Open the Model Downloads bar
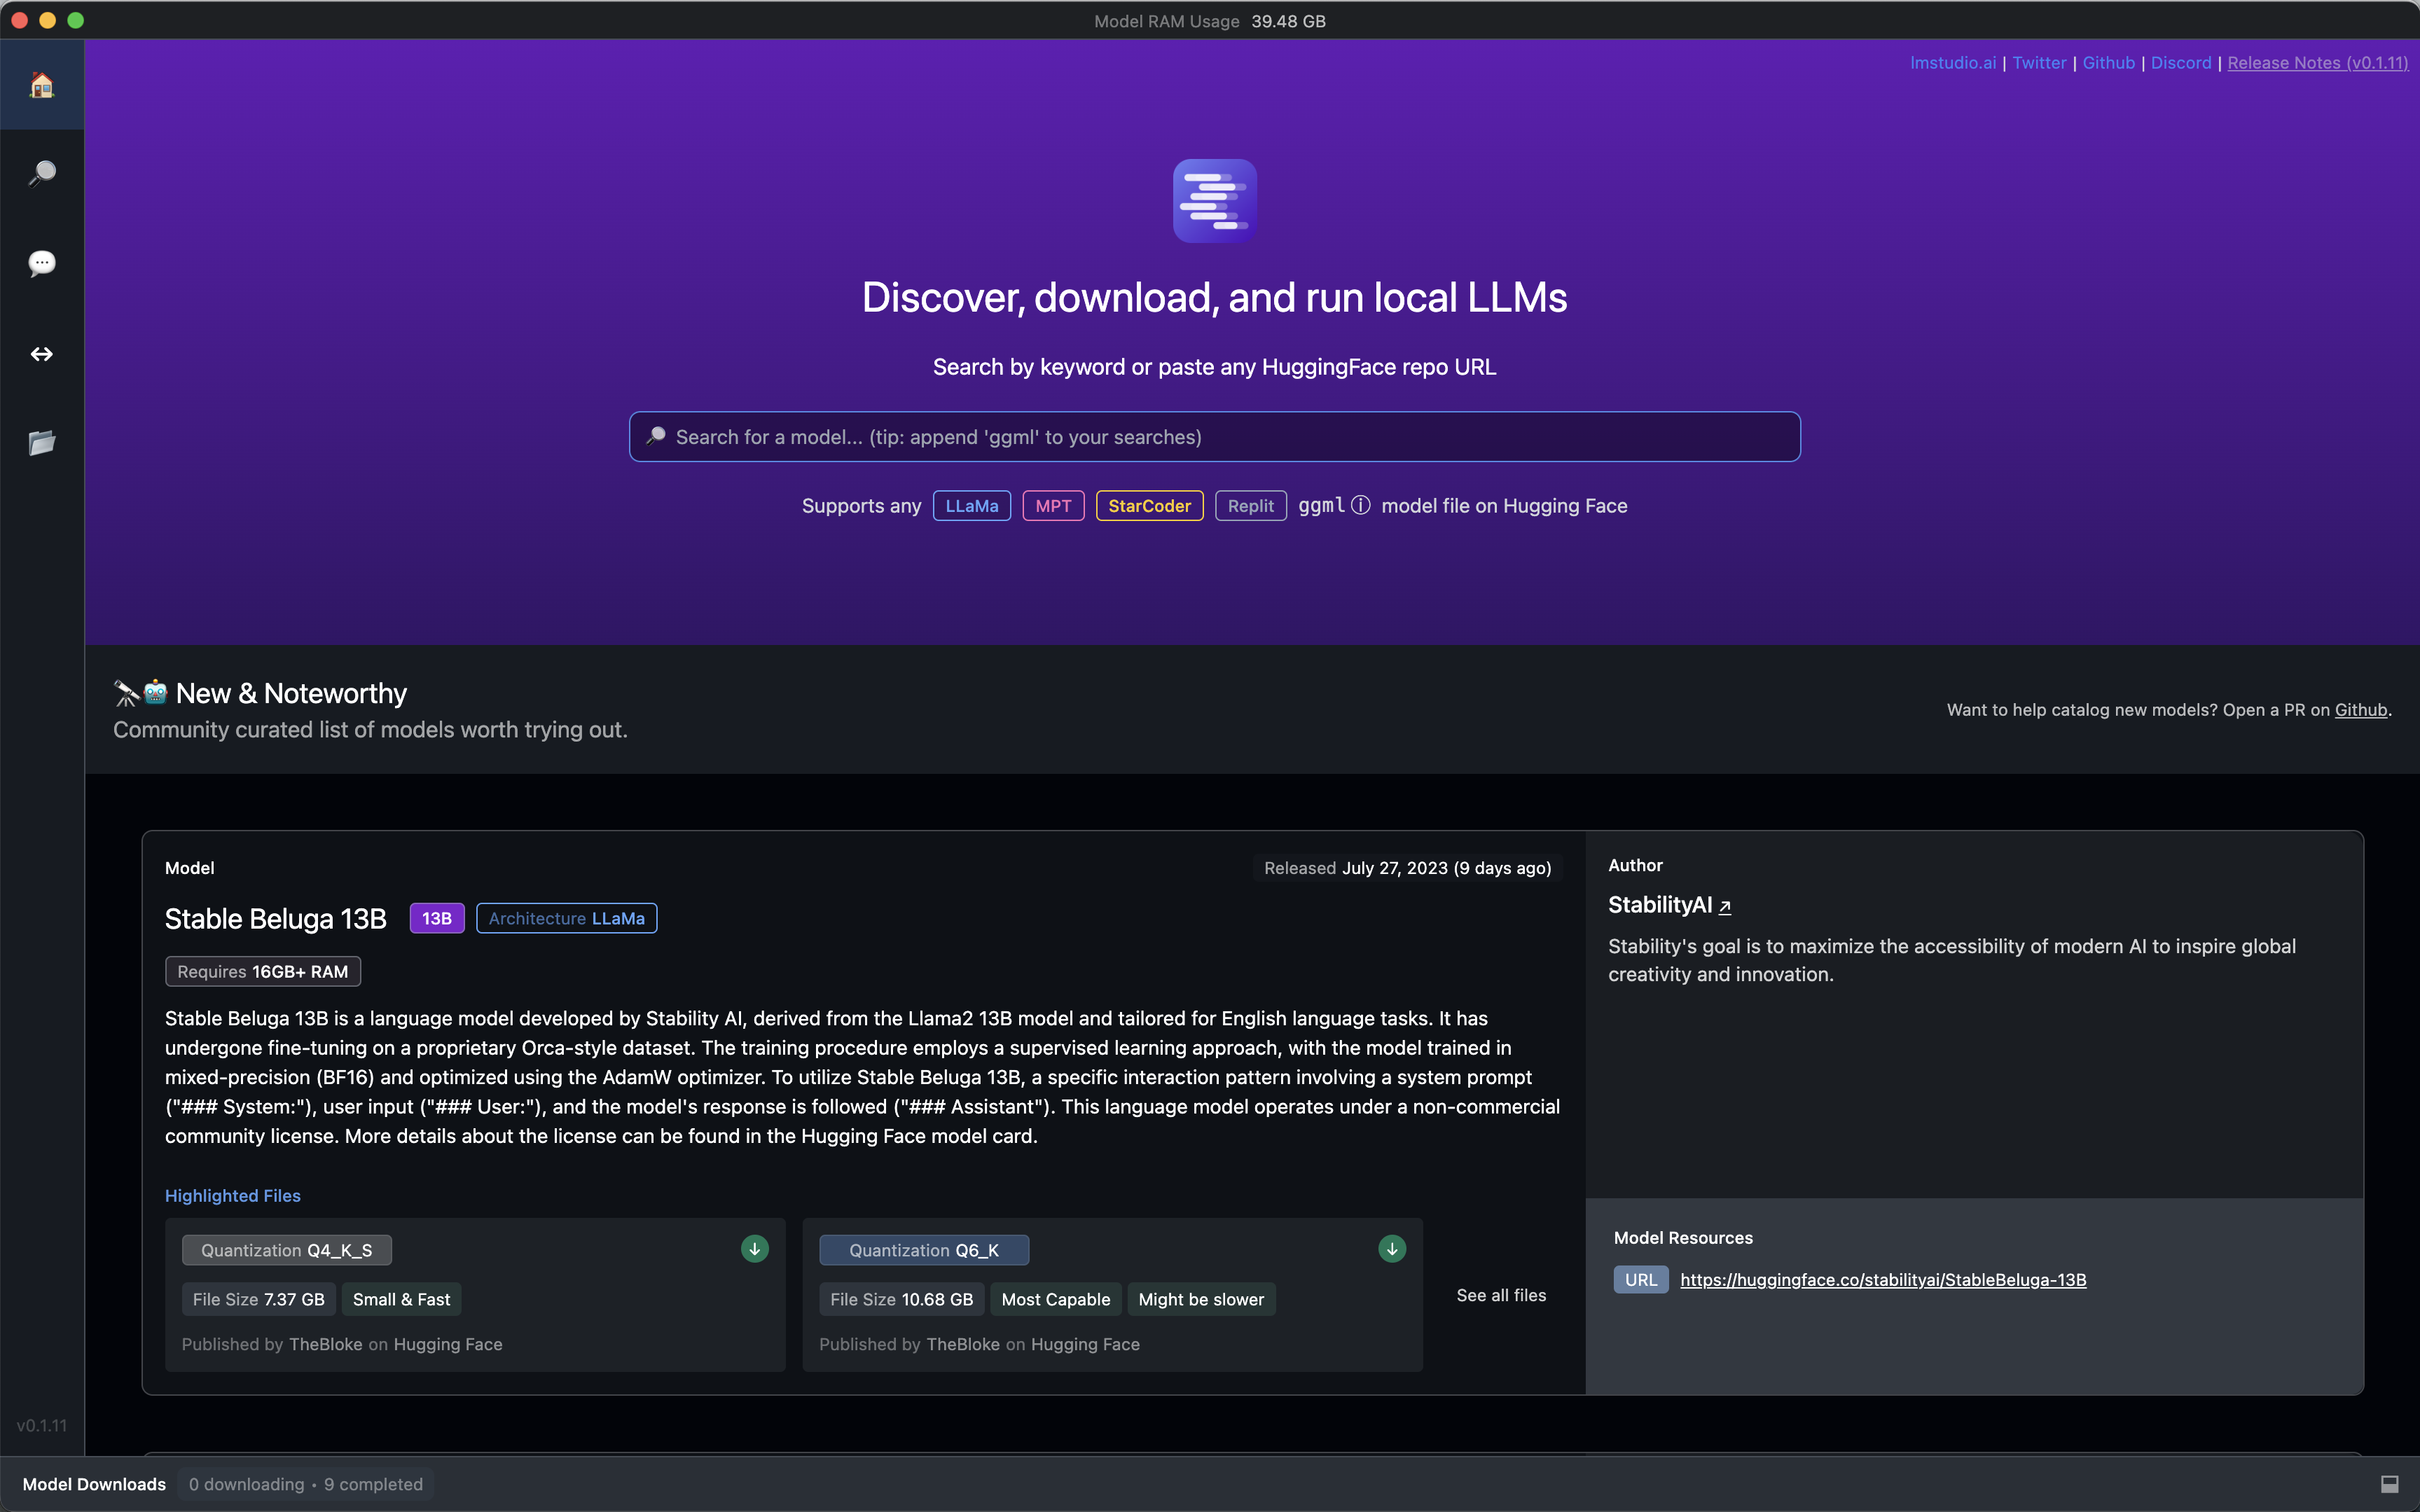The width and height of the screenshot is (2420, 1512). tap(1210, 1484)
